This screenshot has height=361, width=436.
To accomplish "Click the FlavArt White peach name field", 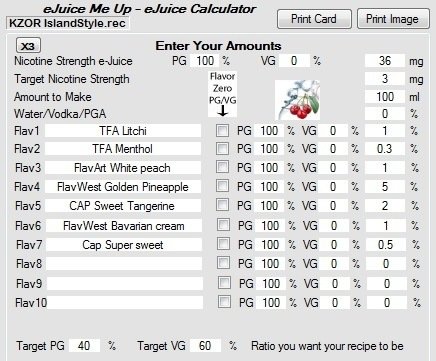I will pyautogui.click(x=123, y=168).
